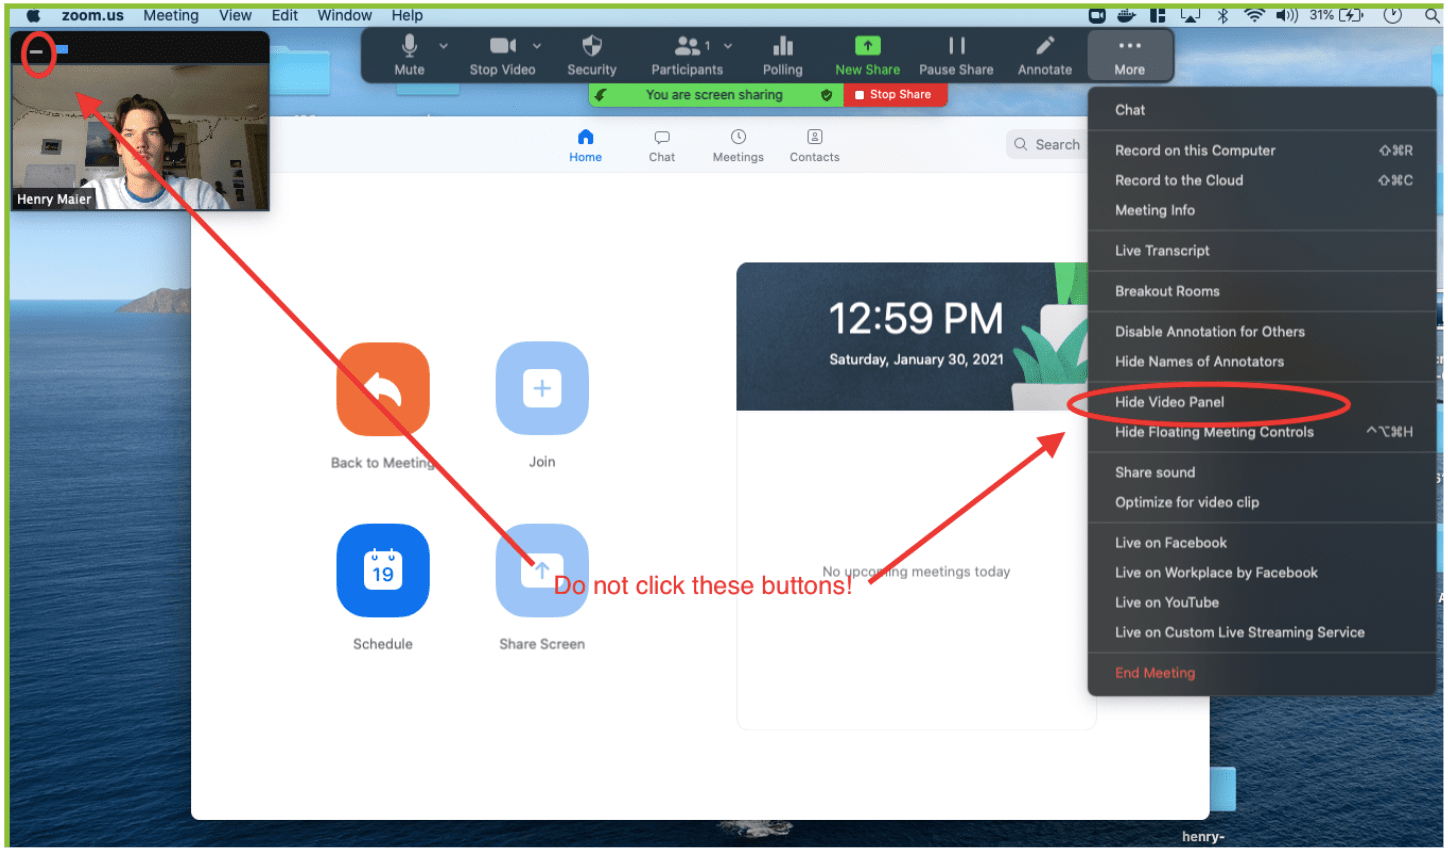This screenshot has width=1448, height=850.
Task: Click the Share Screen icon in Zoom home
Action: [x=542, y=571]
